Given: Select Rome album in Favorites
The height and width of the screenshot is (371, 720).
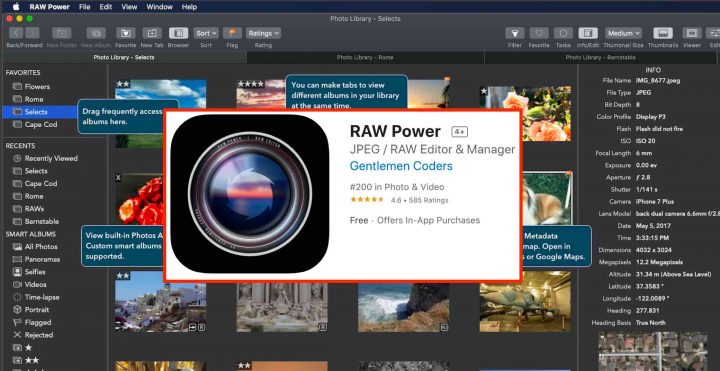Looking at the screenshot, I should [34, 99].
